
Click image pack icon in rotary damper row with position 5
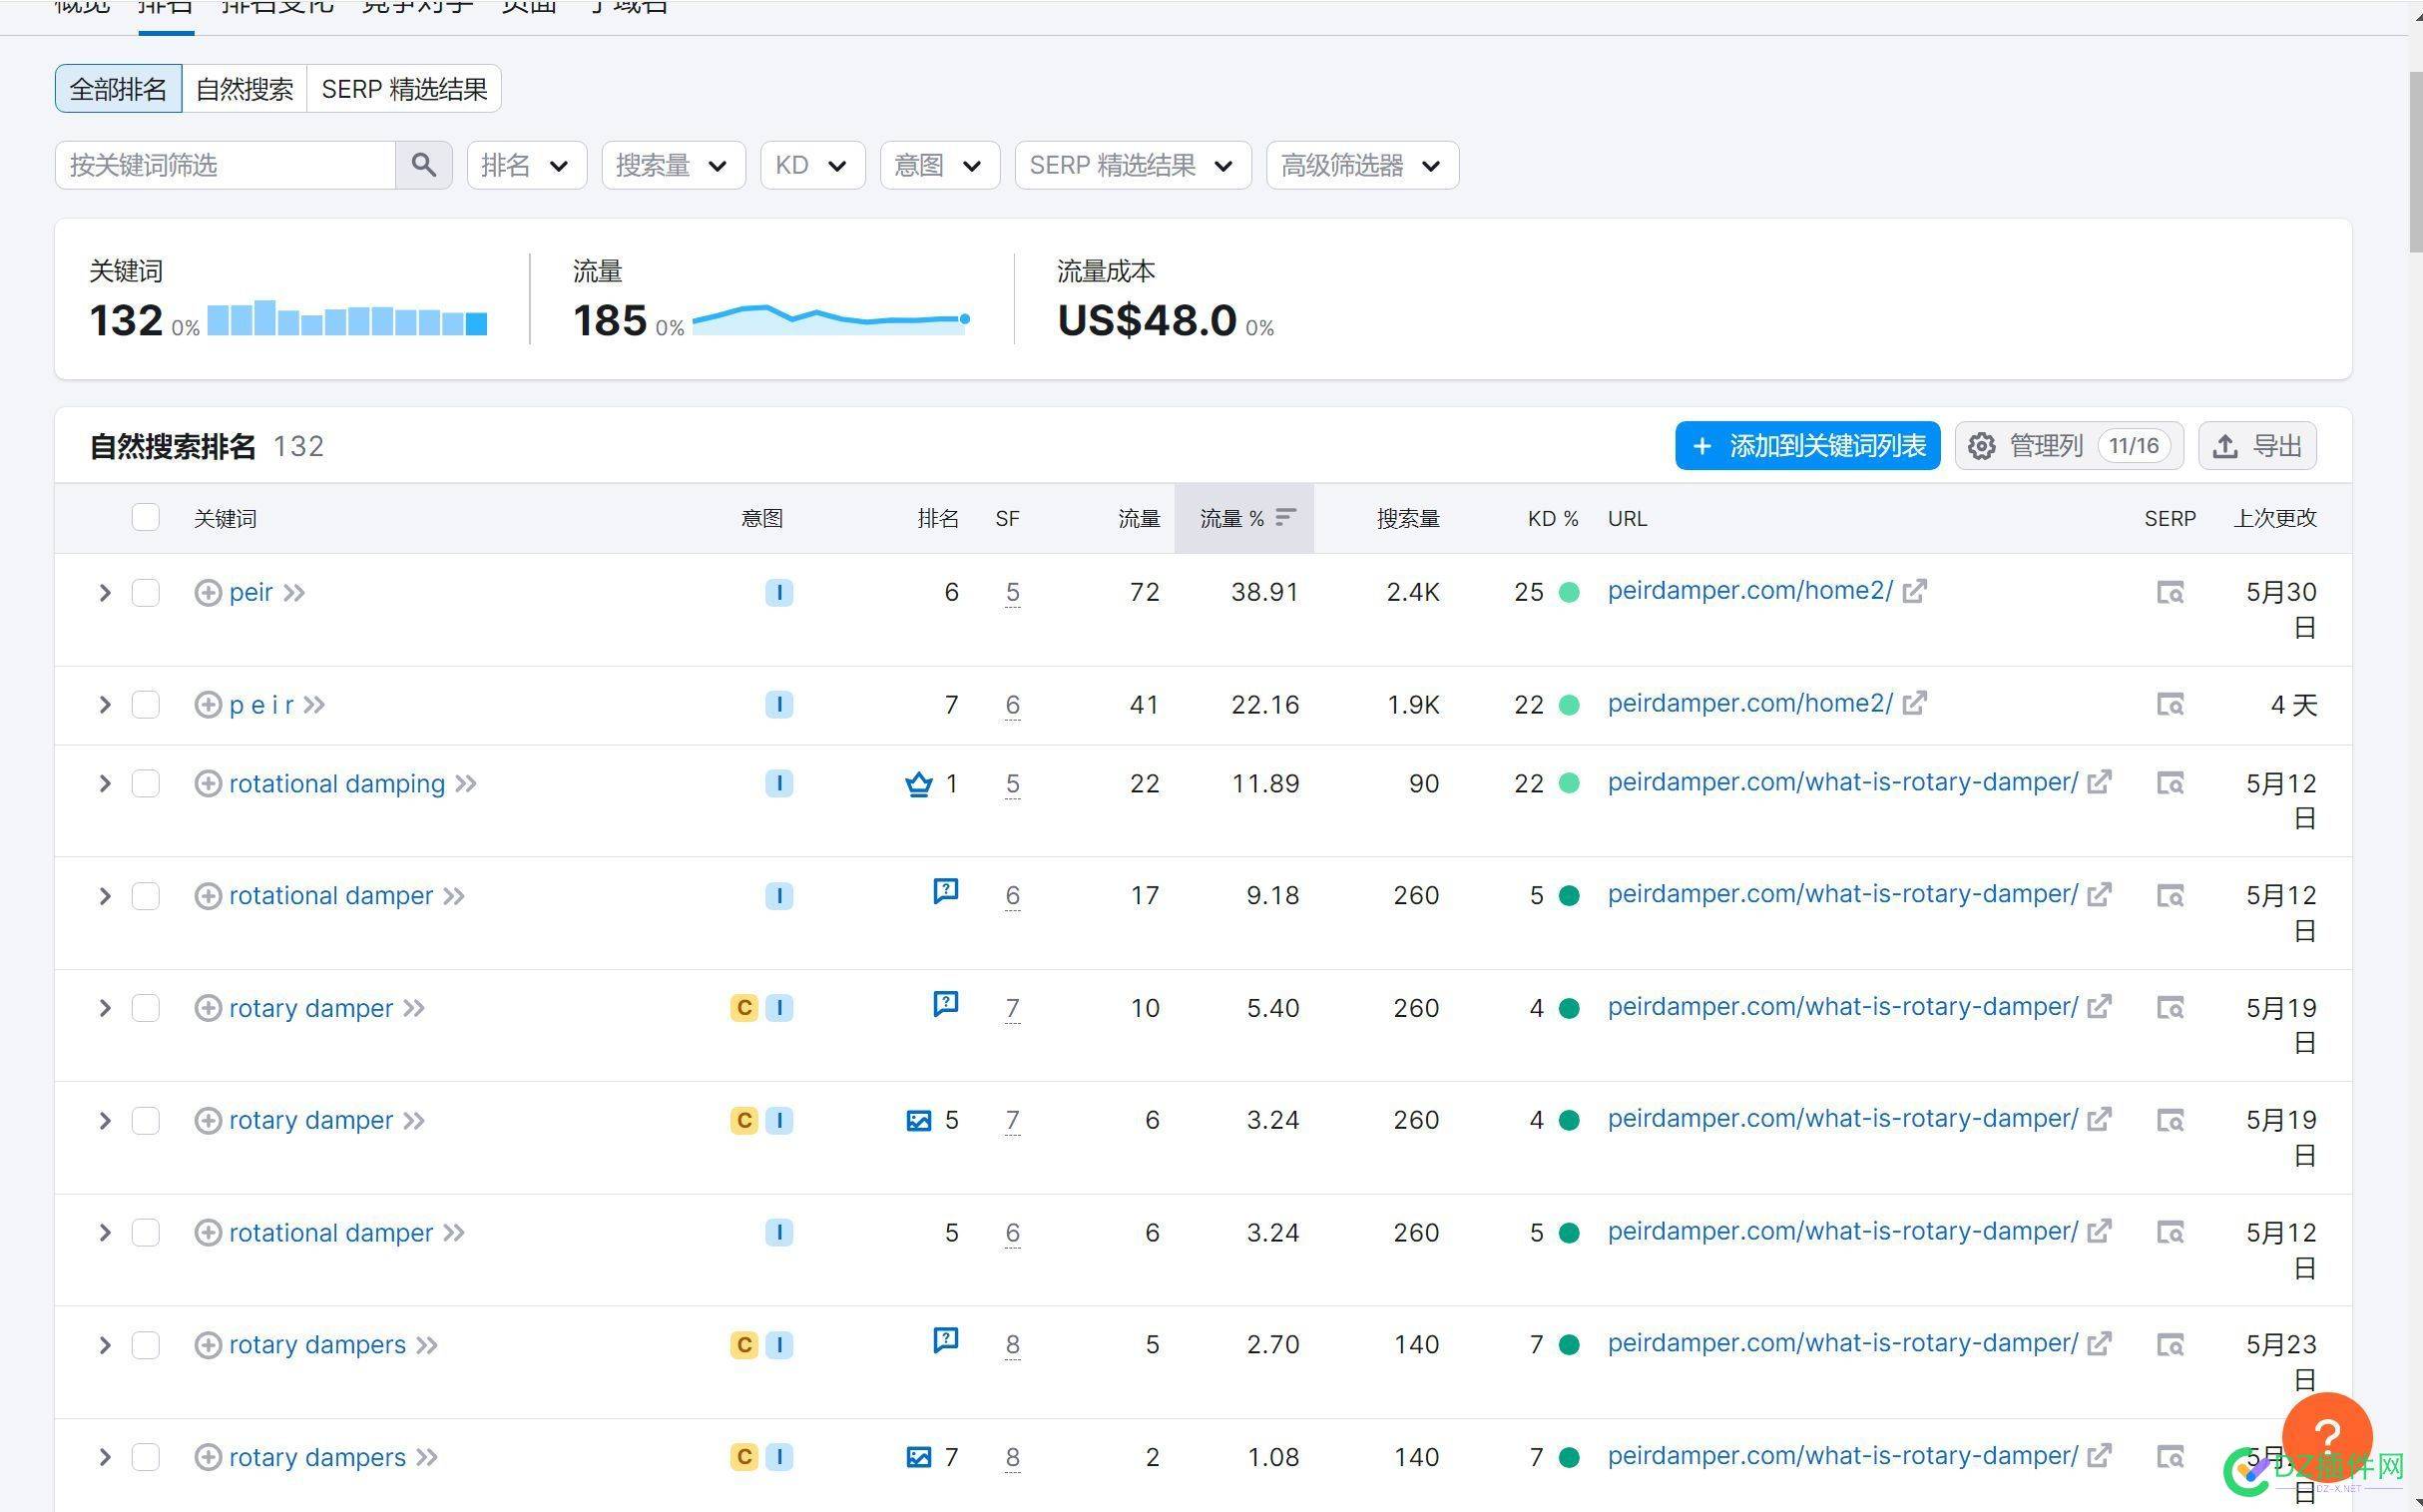pyautogui.click(x=918, y=1121)
